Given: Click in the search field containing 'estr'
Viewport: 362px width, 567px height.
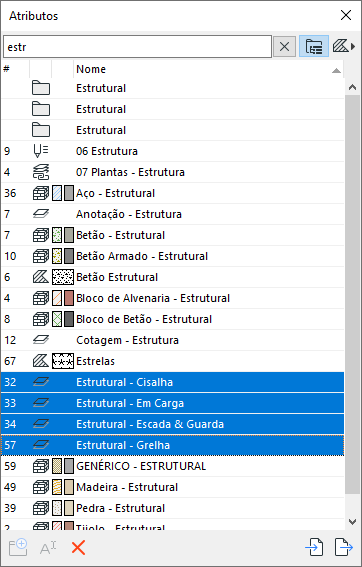Looking at the screenshot, I should tap(137, 46).
